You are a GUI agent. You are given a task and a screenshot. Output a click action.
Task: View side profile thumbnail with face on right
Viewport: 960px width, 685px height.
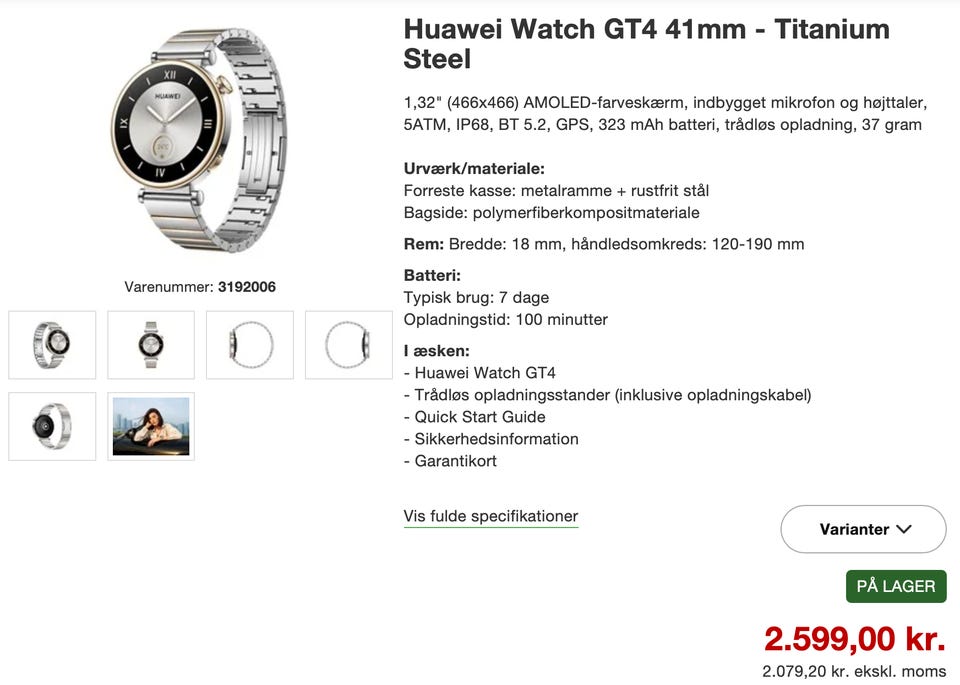click(349, 345)
